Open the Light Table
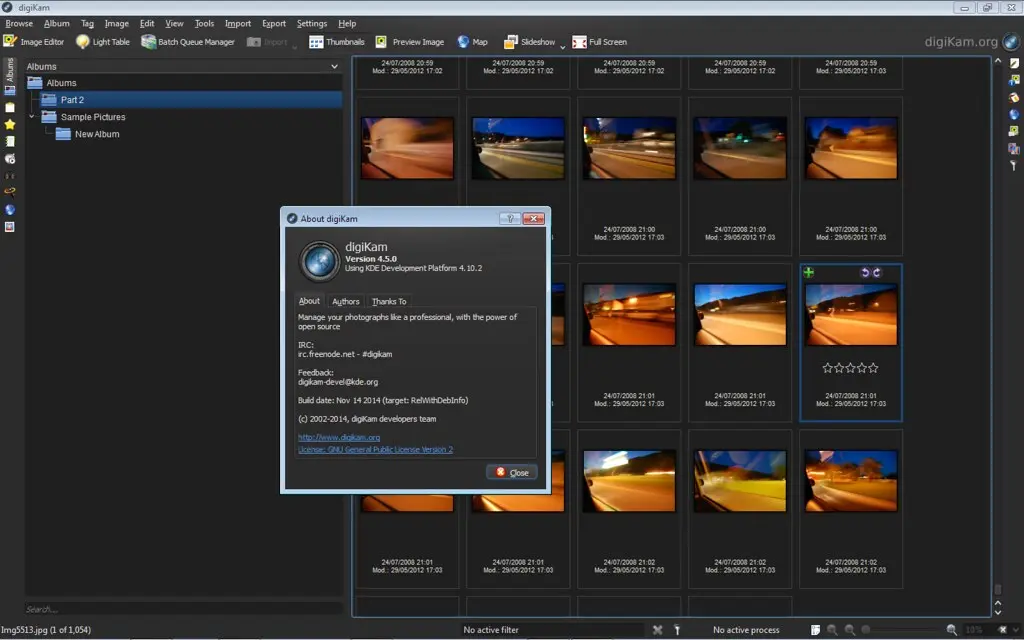The width and height of the screenshot is (1024, 640). (103, 42)
